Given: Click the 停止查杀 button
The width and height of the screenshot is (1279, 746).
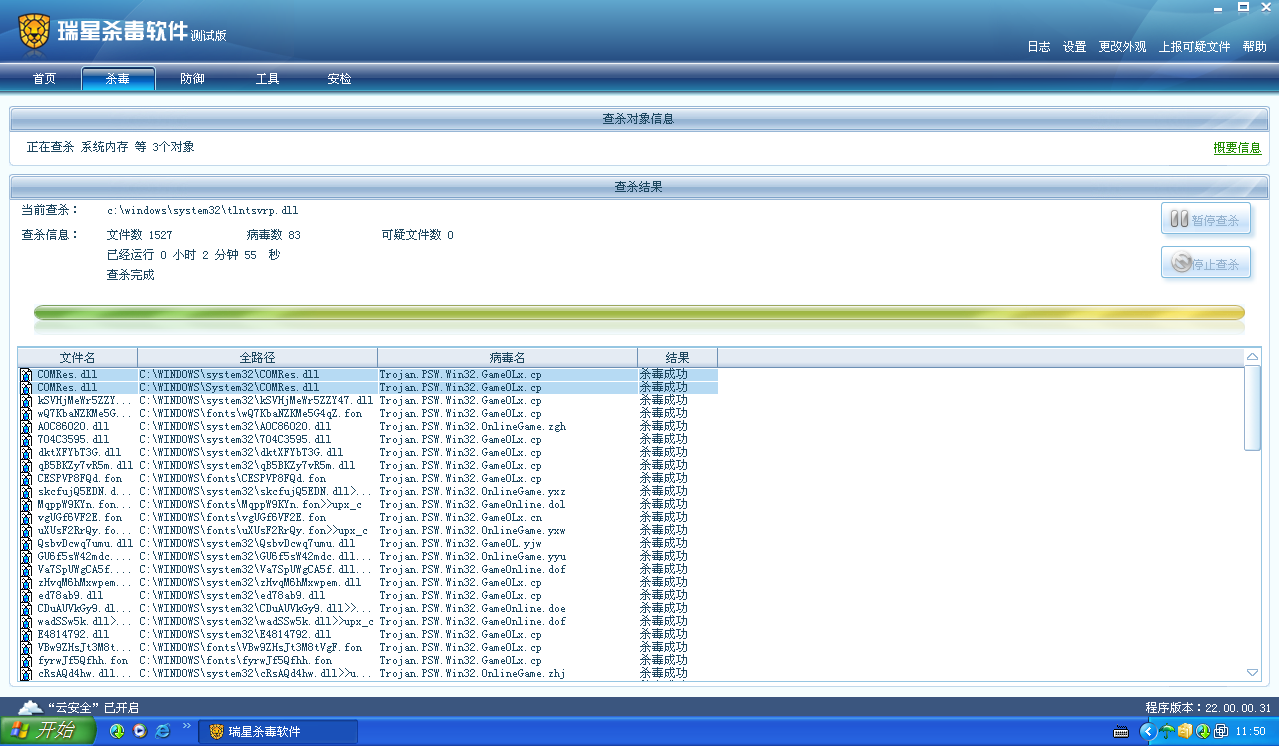Looking at the screenshot, I should (x=1206, y=263).
